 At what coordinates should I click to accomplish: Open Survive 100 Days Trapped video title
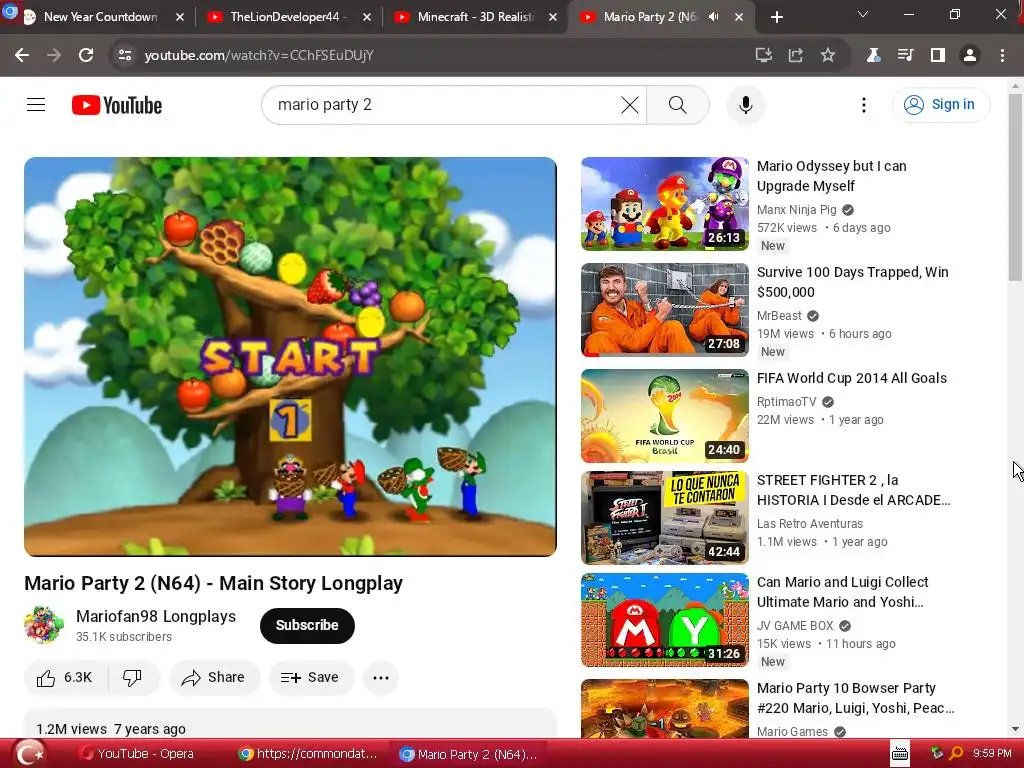point(852,282)
